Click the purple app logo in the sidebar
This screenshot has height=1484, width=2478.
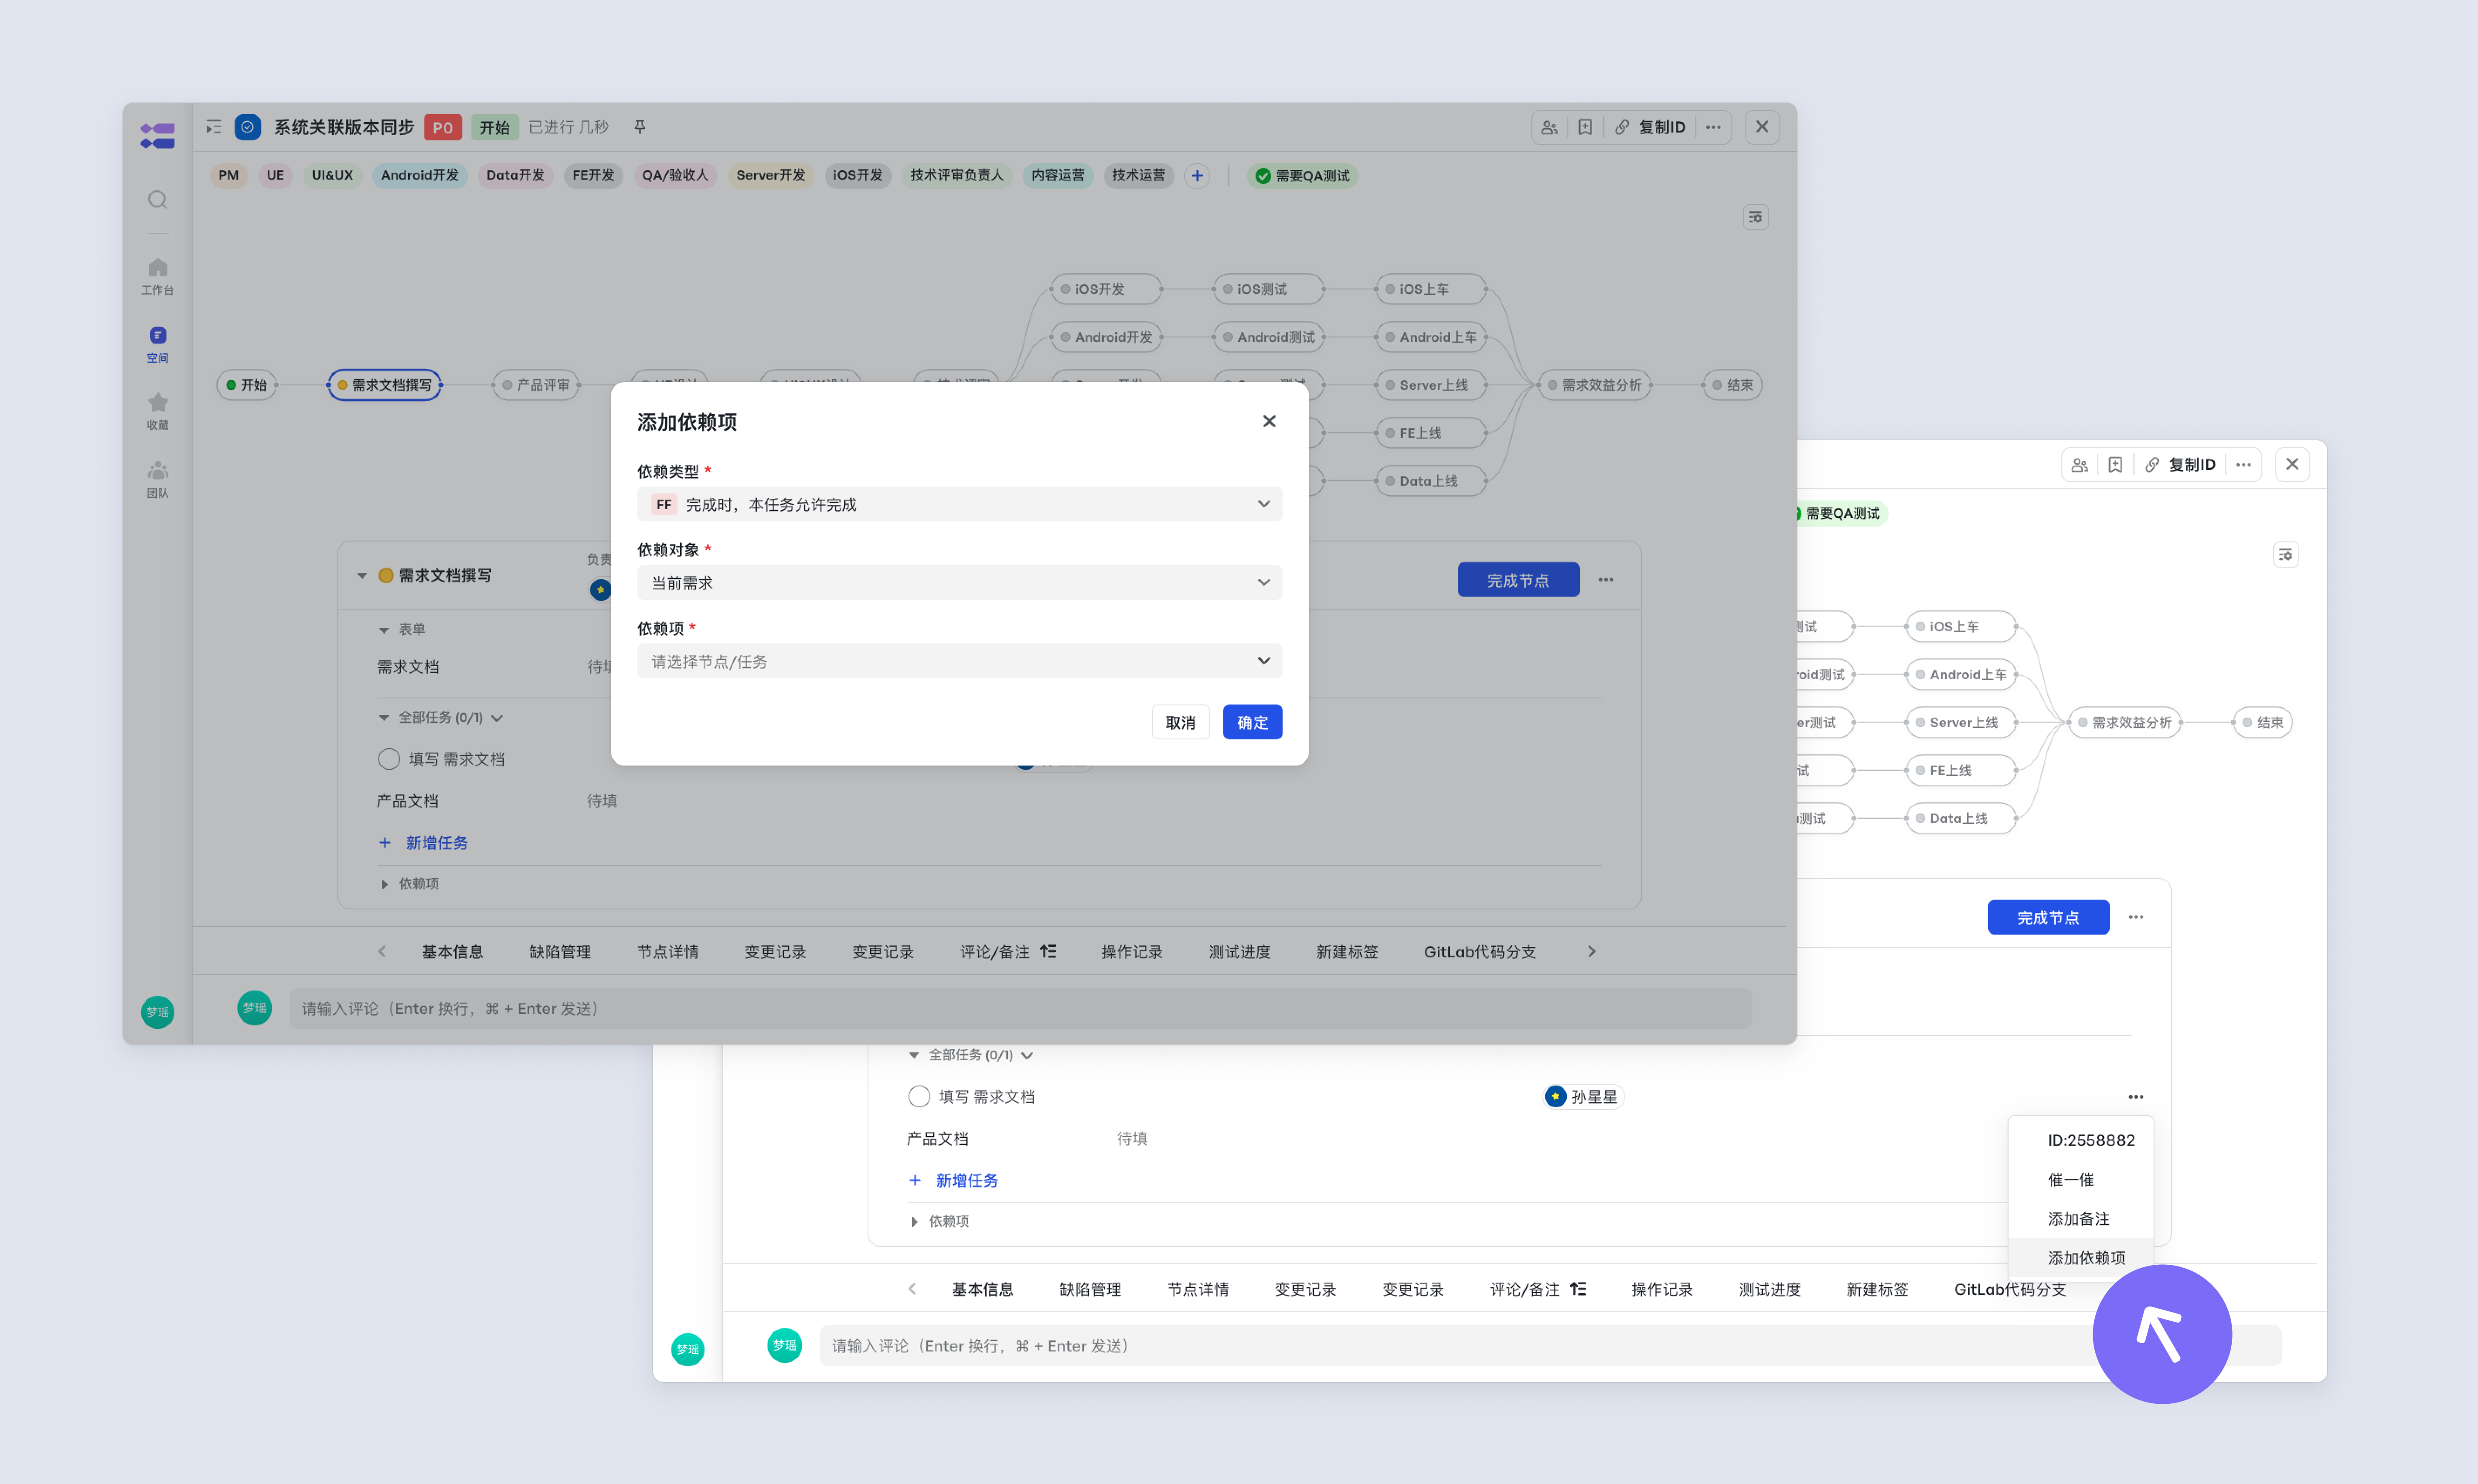157,135
